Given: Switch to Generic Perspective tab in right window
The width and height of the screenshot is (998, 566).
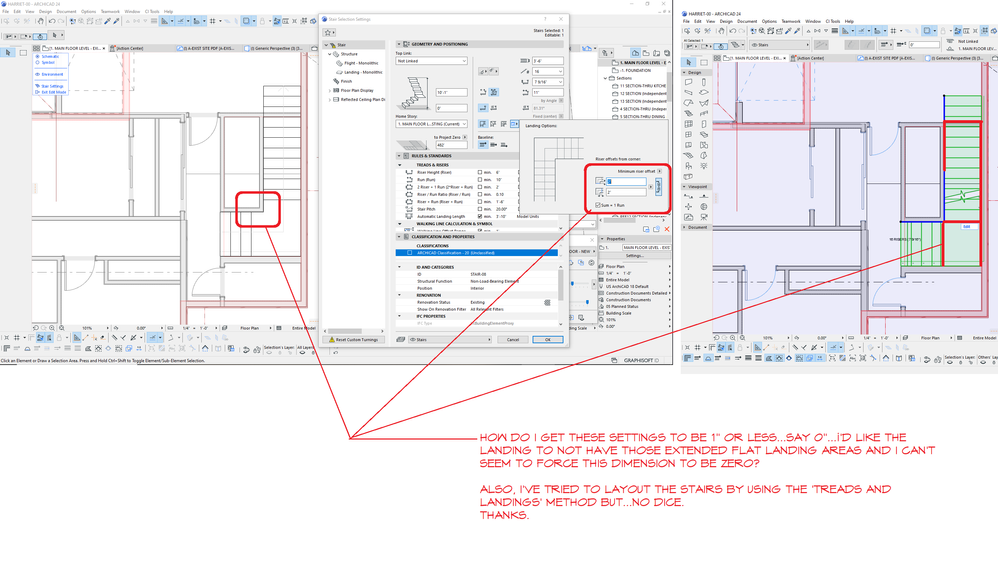Looking at the screenshot, I should click(x=955, y=58).
